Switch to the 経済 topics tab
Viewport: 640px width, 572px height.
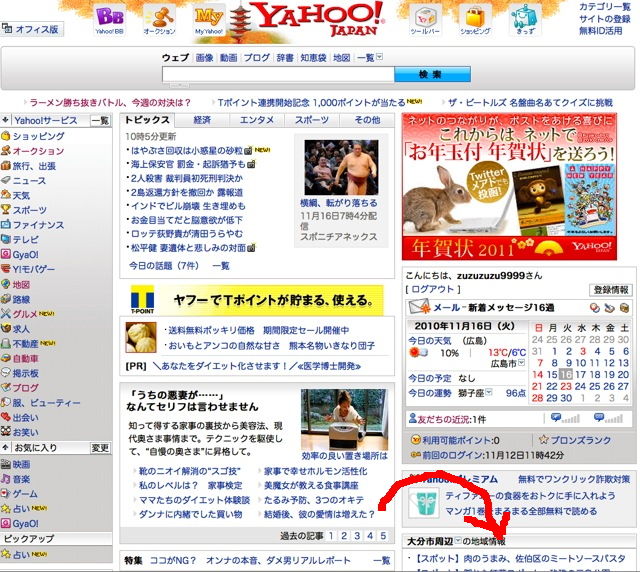(202, 120)
